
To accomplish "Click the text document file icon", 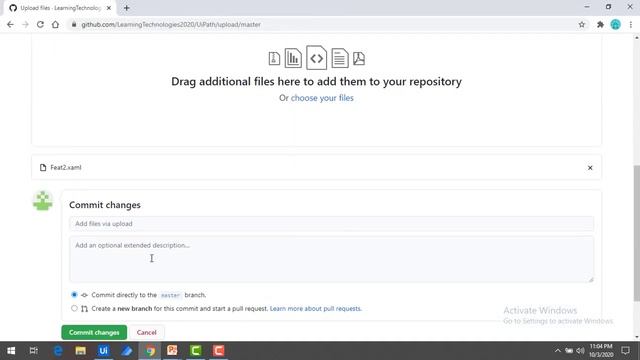I will point(340,58).
